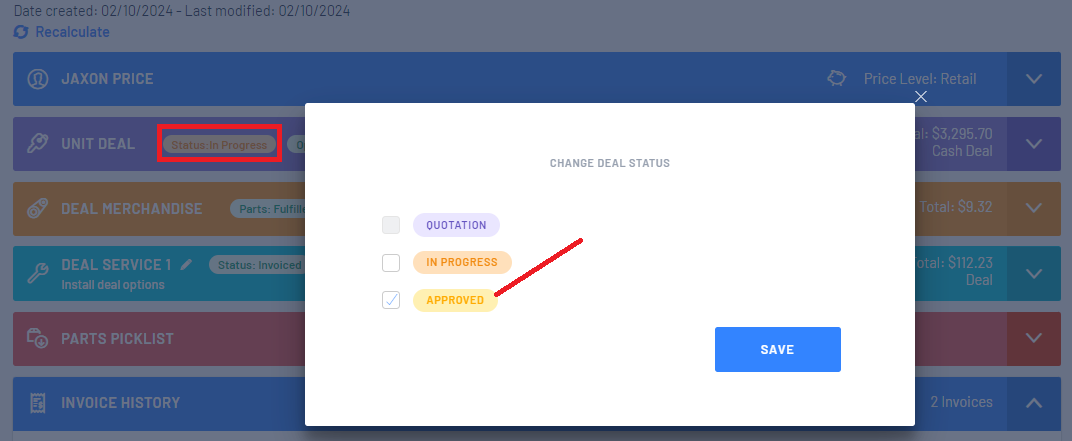Collapse the Invoice History section
Viewport: 1072px width, 441px height.
pos(1034,403)
